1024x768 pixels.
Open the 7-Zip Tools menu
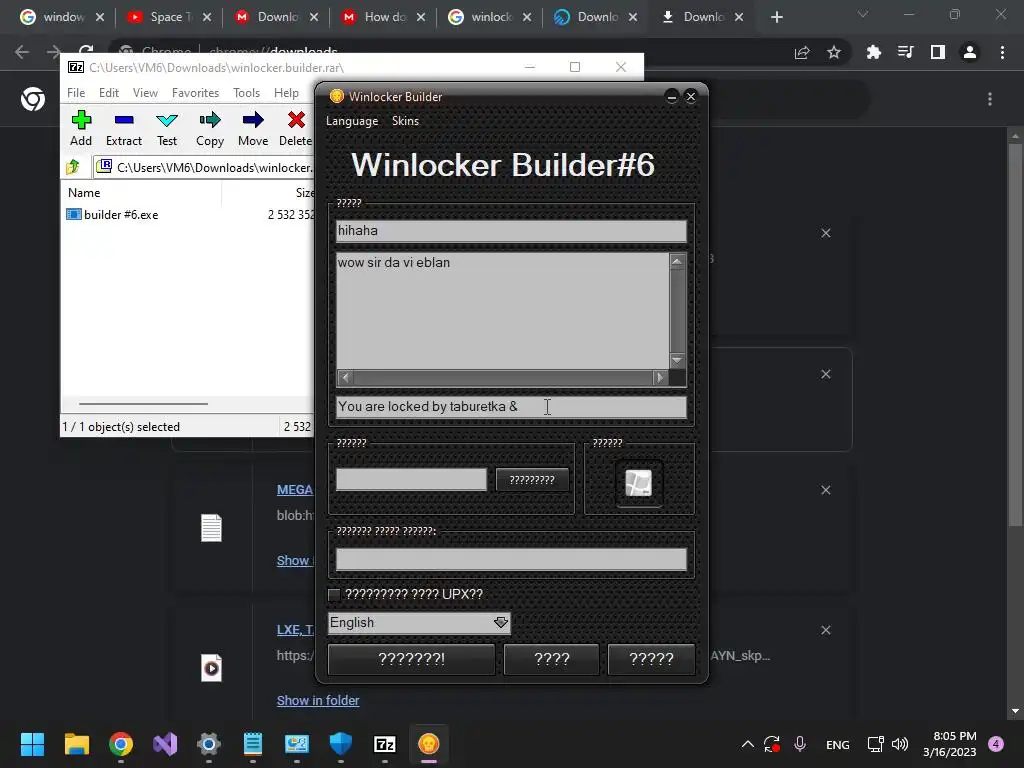[x=246, y=93]
